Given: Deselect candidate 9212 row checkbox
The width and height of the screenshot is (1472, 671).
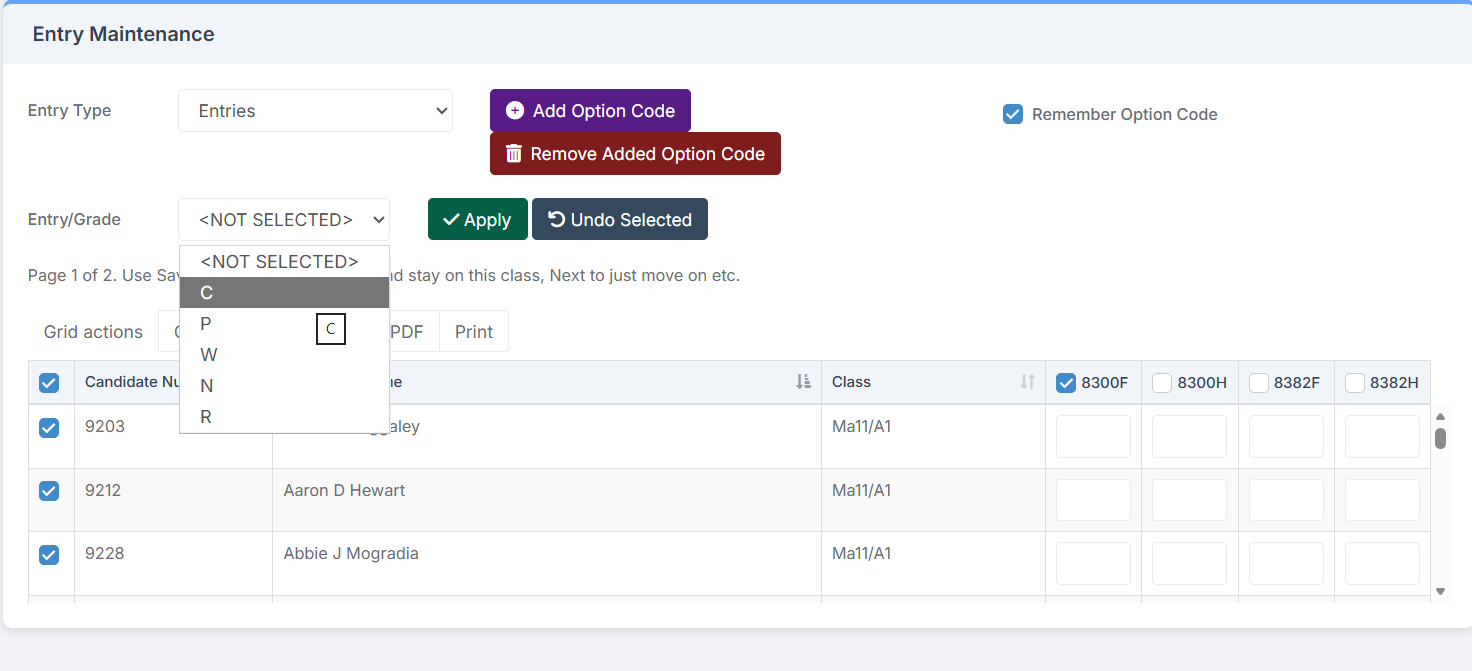Looking at the screenshot, I should point(49,491).
